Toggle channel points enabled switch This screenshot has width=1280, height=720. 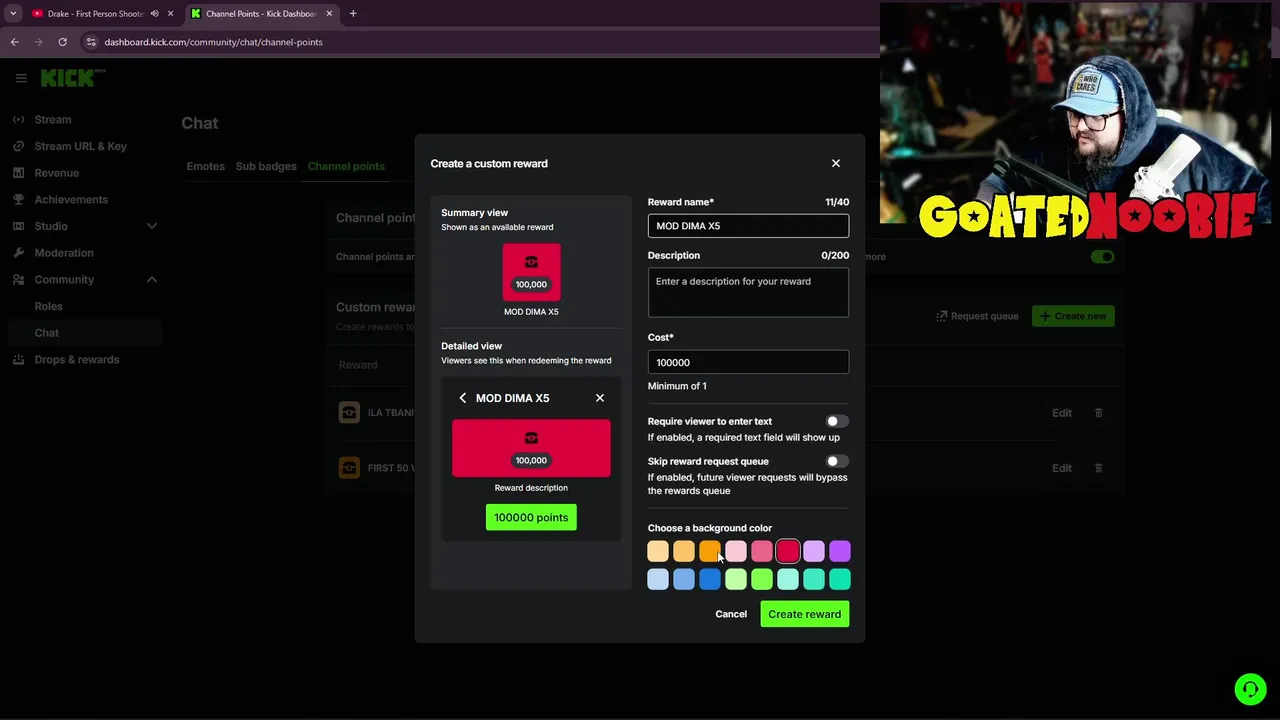click(x=1103, y=257)
